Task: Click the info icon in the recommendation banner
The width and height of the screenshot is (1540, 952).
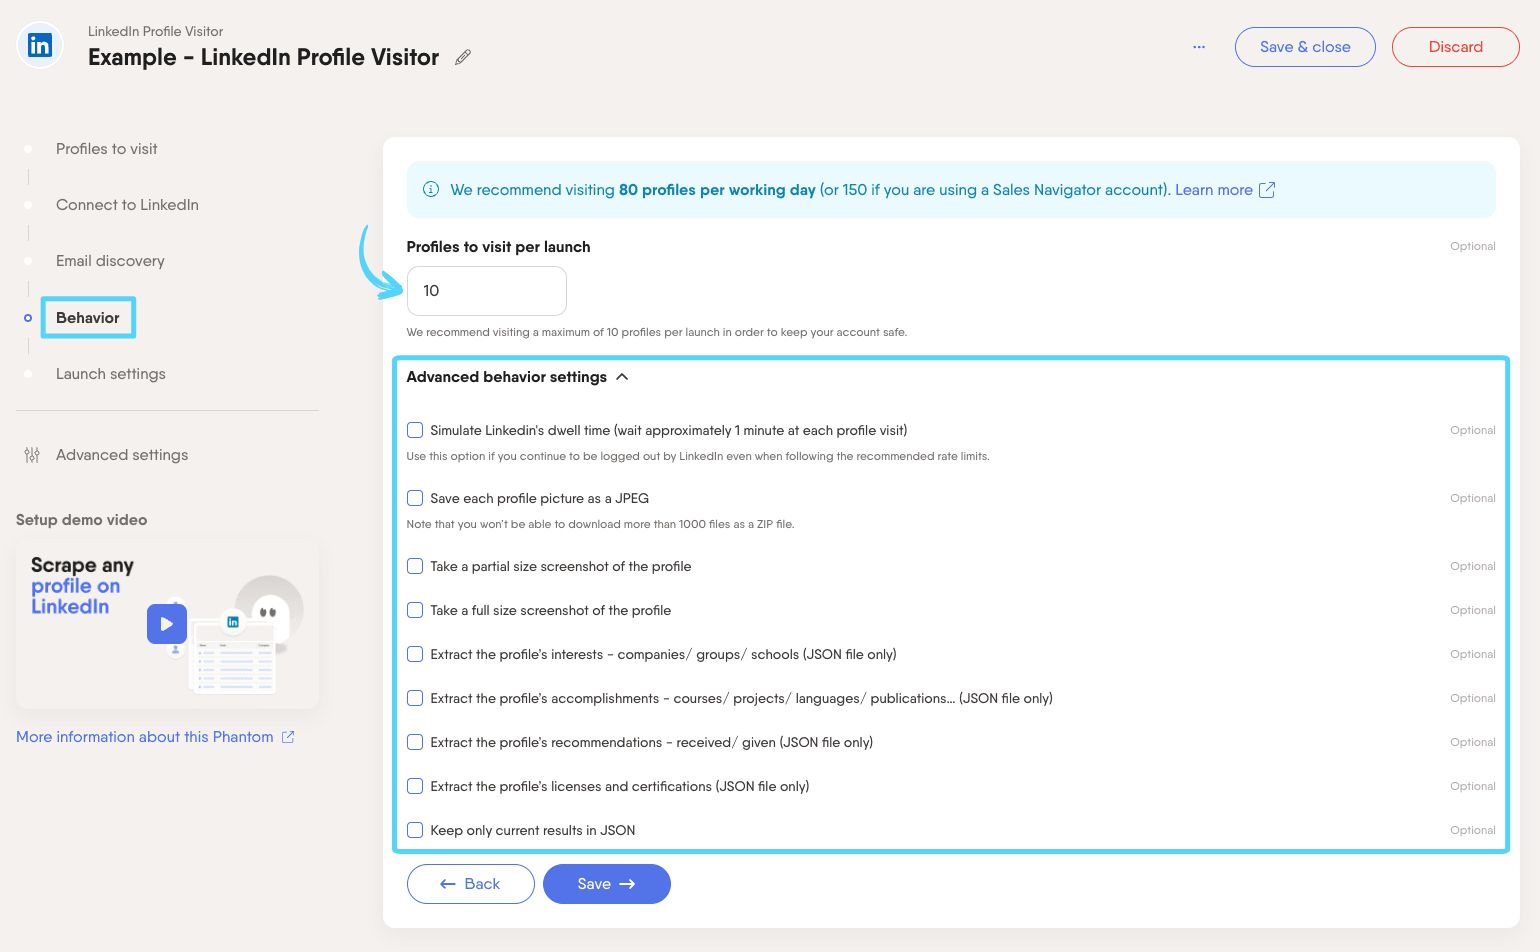Action: tap(430, 189)
